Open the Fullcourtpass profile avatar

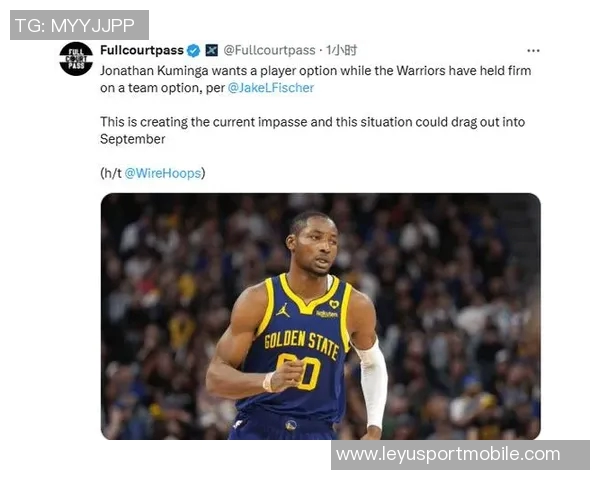point(76,59)
